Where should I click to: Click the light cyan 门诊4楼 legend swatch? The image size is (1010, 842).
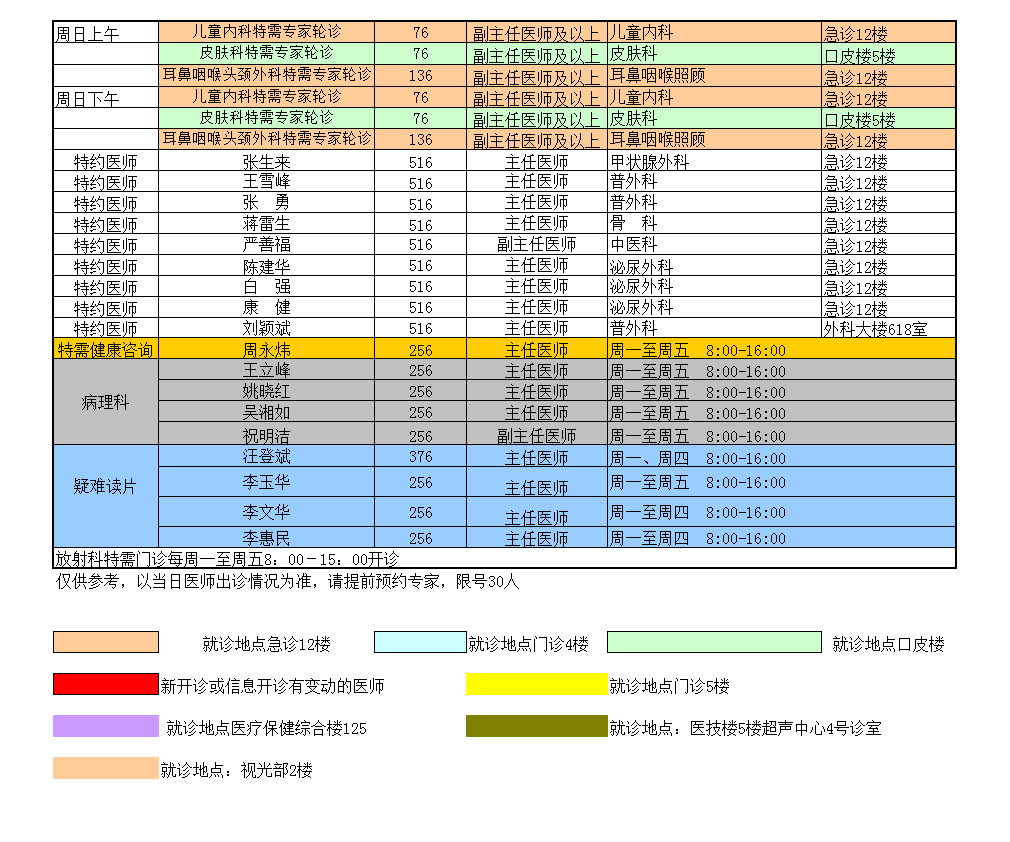click(x=420, y=642)
